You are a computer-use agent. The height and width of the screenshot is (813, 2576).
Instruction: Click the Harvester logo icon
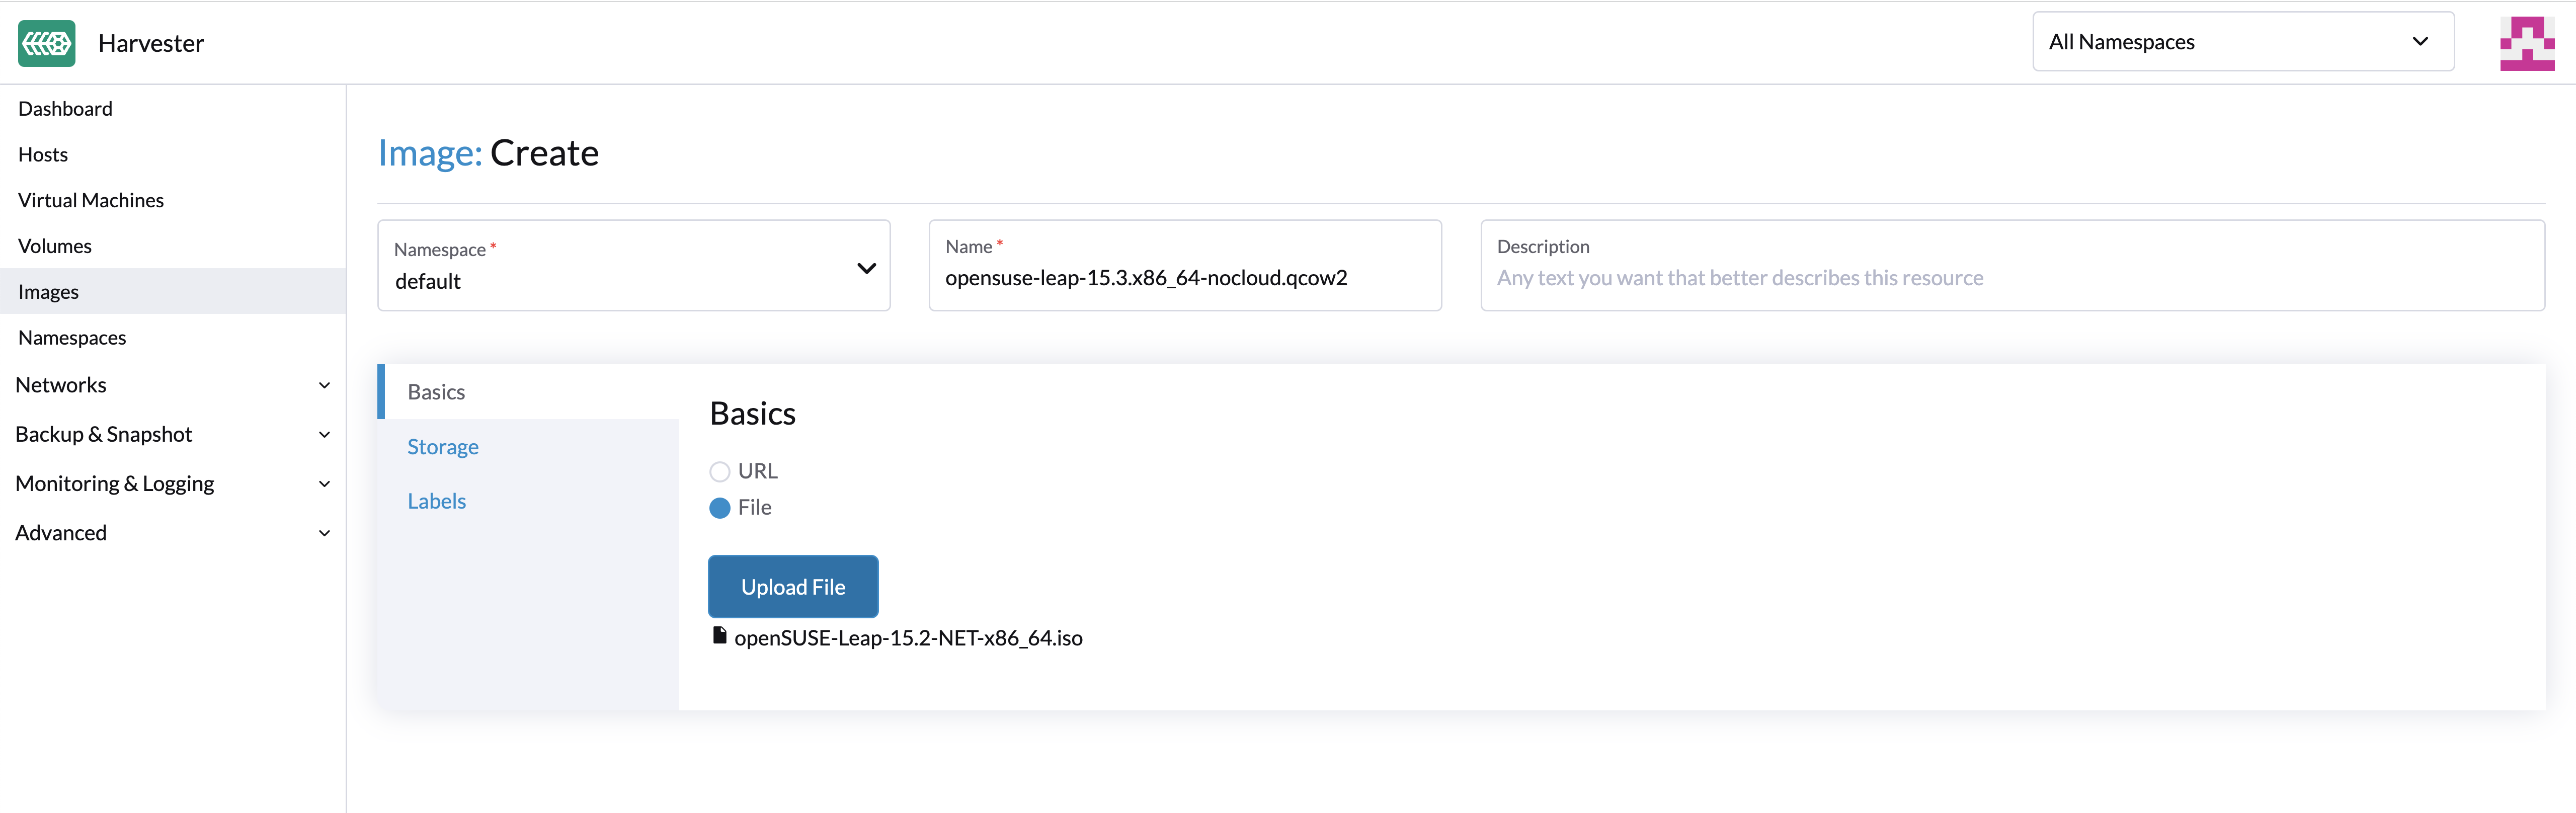click(46, 43)
